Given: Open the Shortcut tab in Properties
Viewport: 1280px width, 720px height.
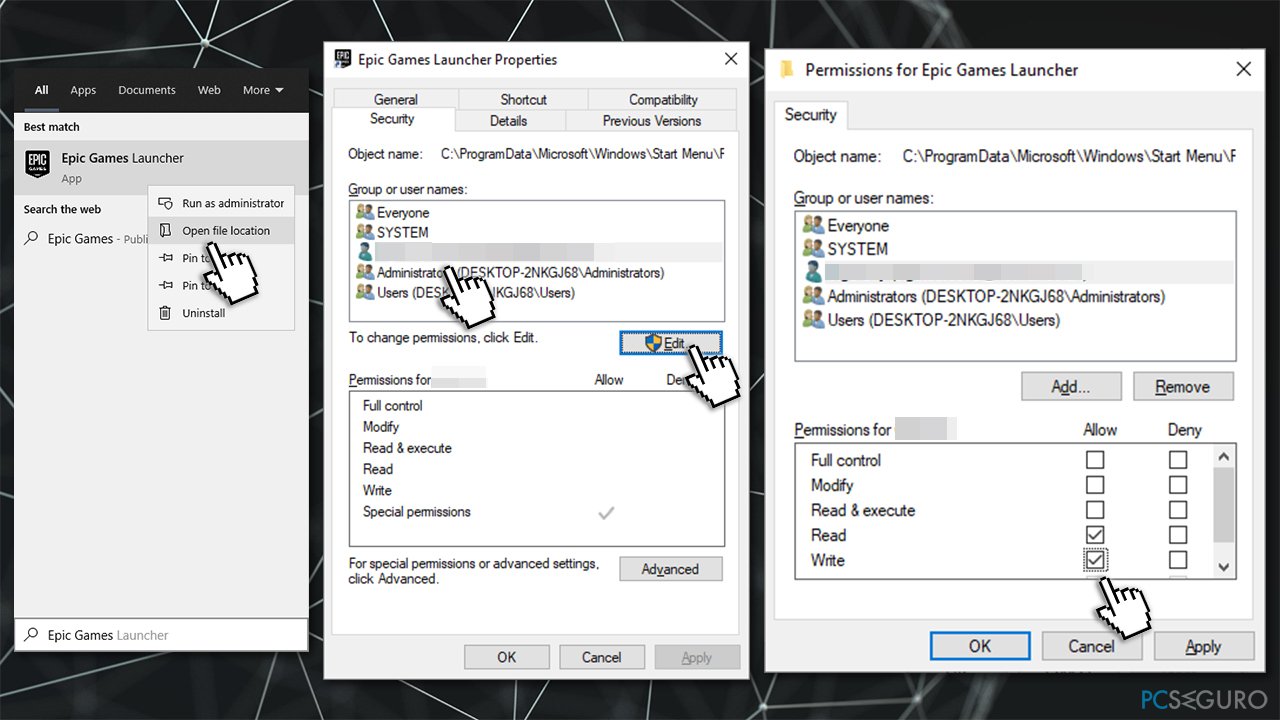Looking at the screenshot, I should point(523,99).
